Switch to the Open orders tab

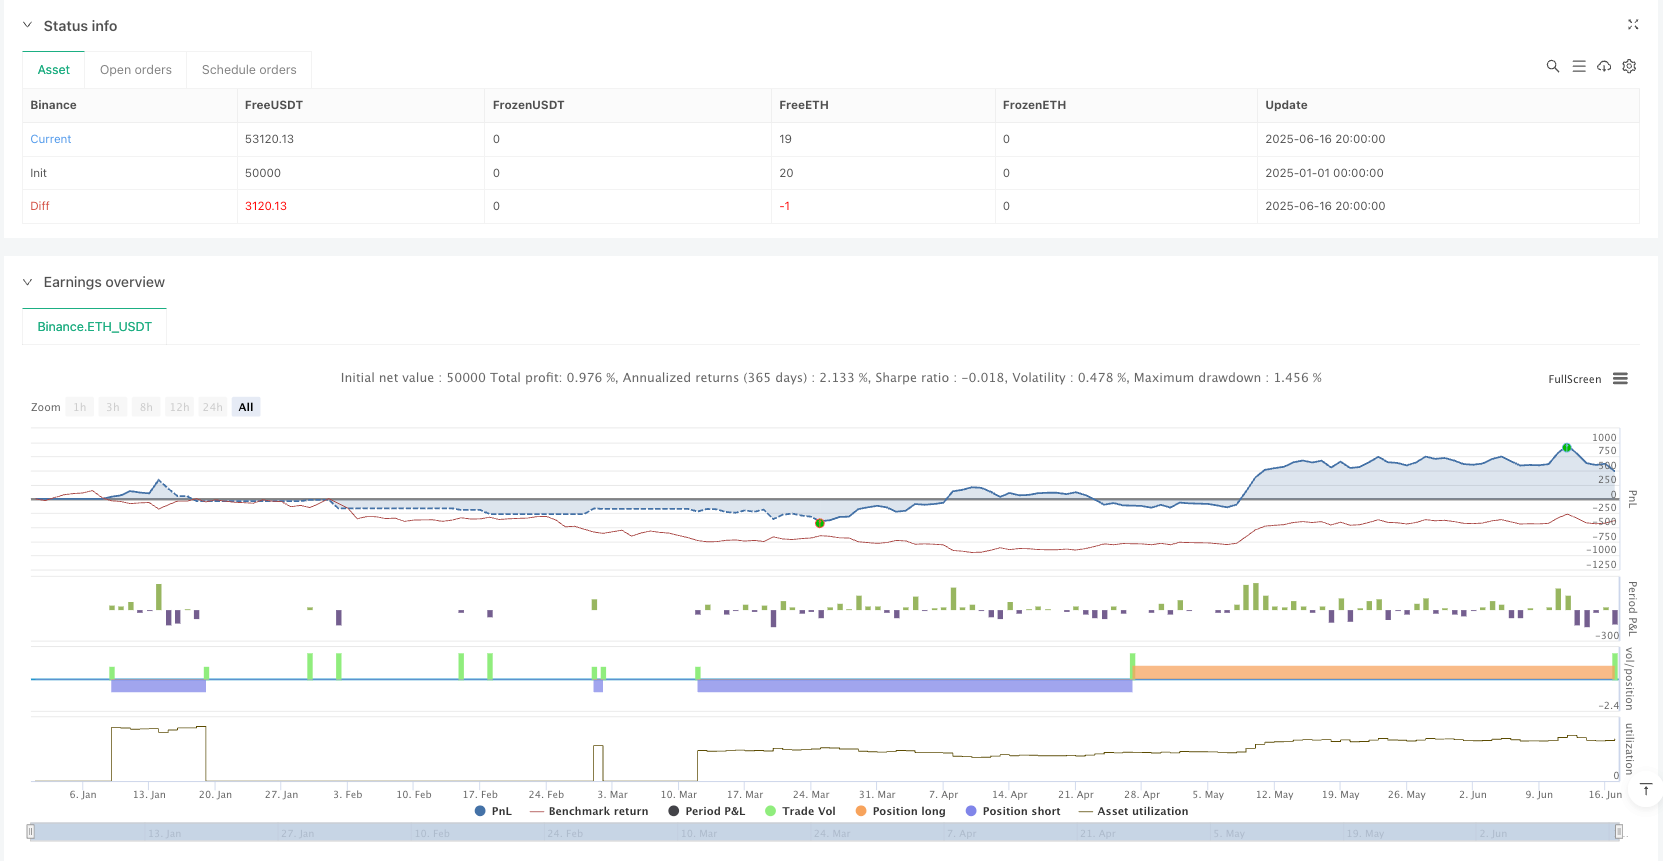[136, 70]
